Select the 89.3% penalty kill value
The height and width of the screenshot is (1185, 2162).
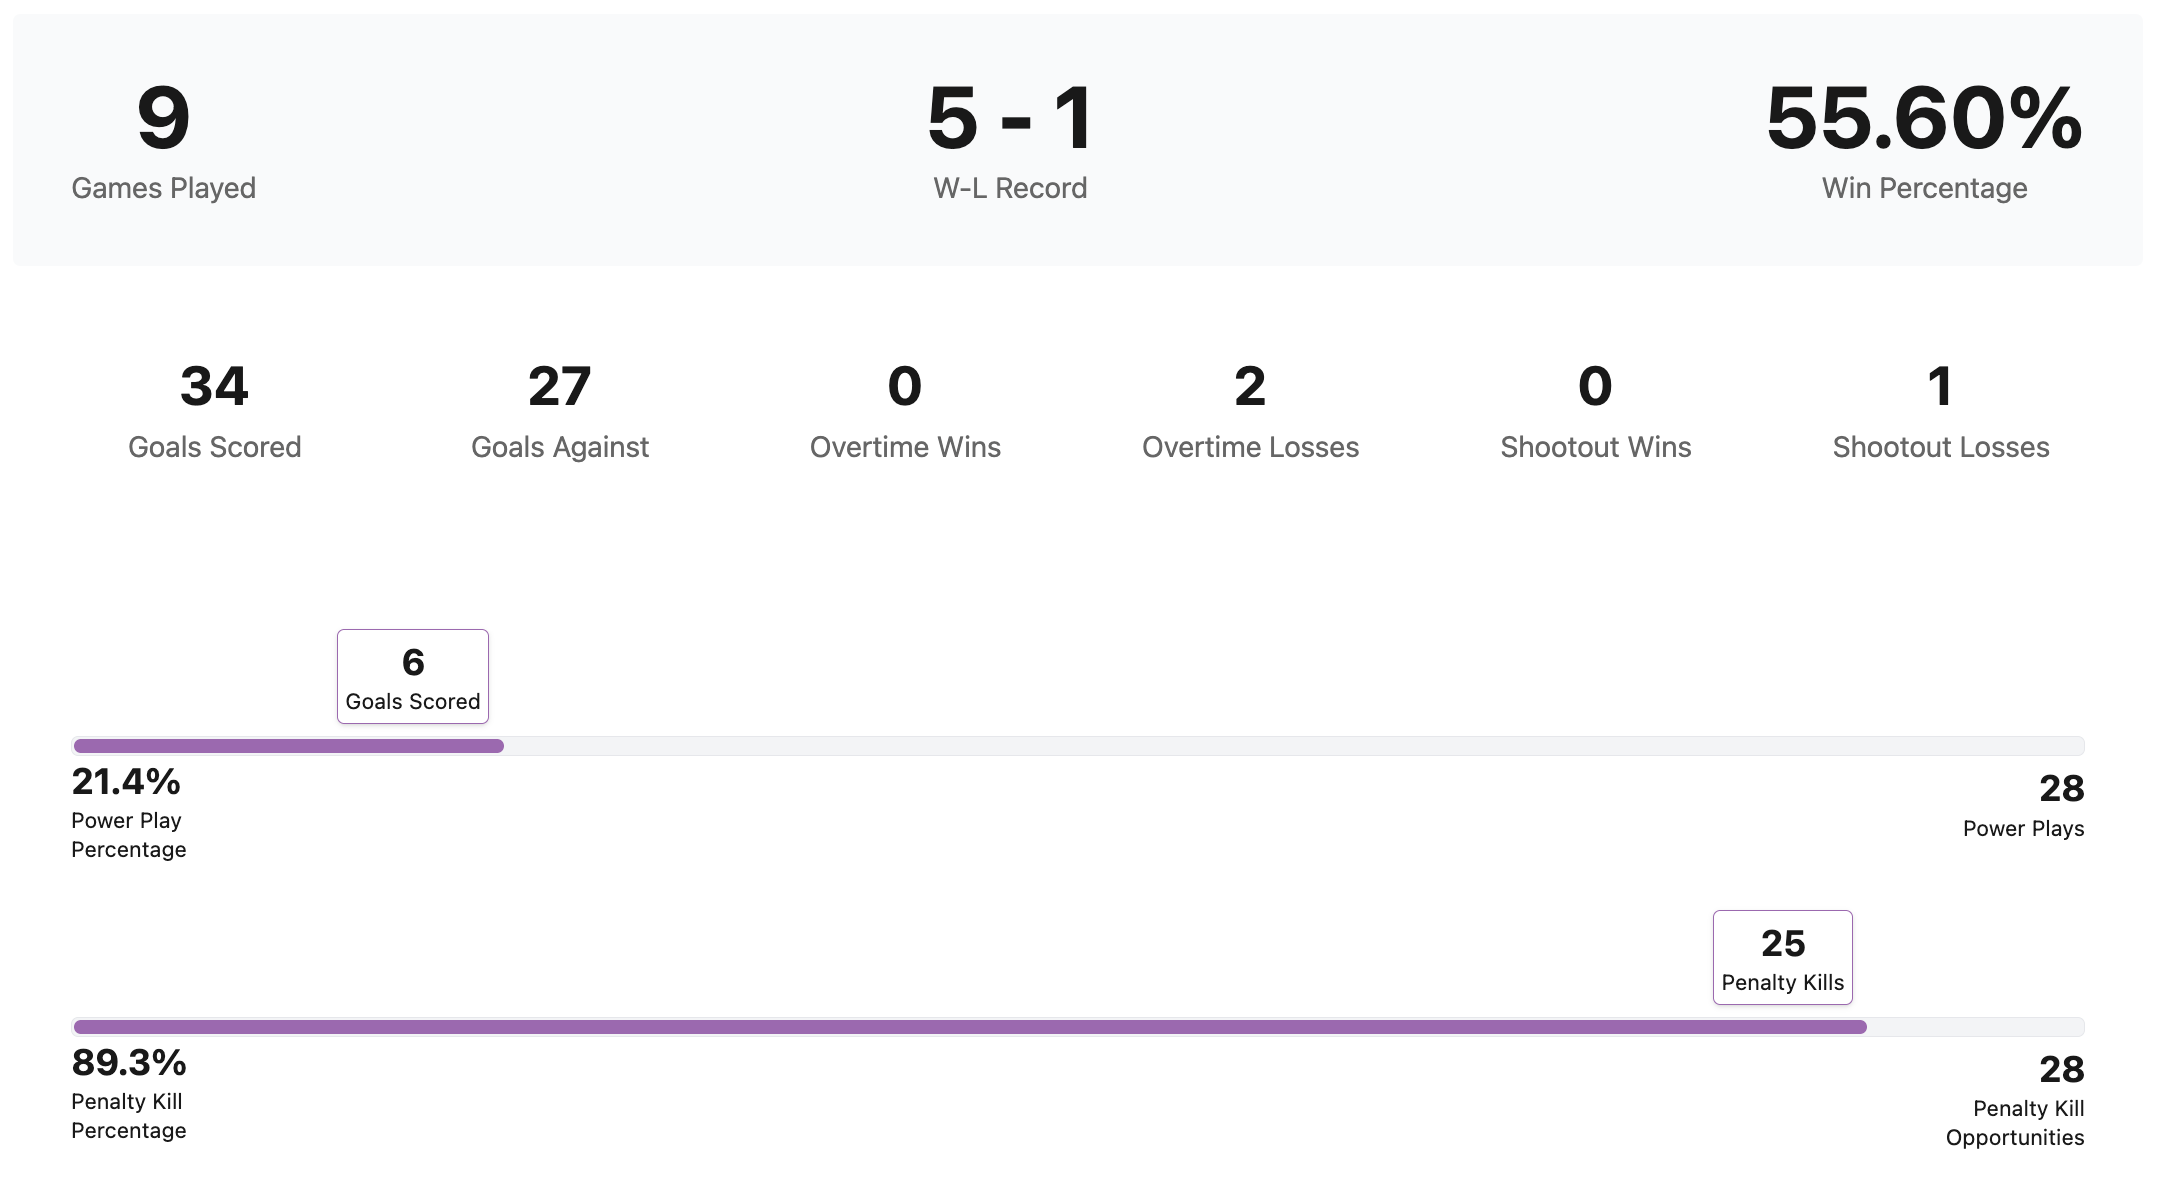click(129, 1063)
